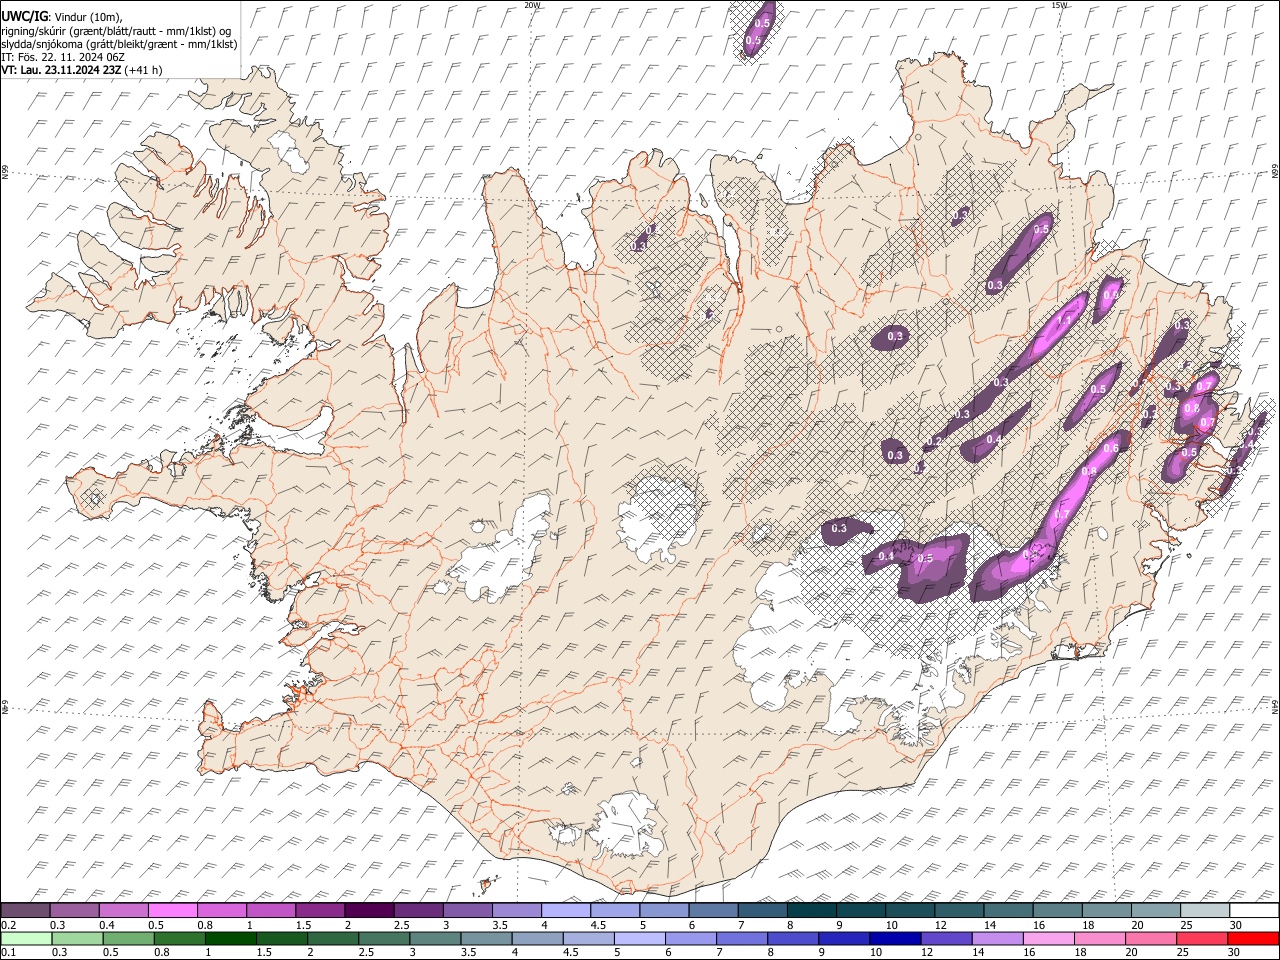The height and width of the screenshot is (960, 1280).
Task: Pick the red bottom legend swatch after 30
Action: click(1252, 938)
